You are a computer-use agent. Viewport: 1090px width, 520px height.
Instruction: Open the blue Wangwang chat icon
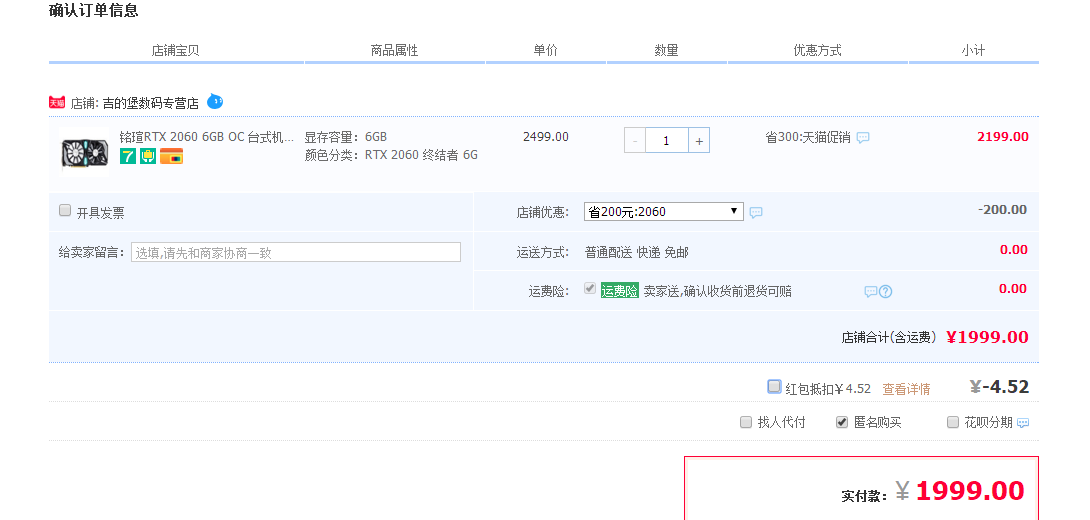click(215, 101)
